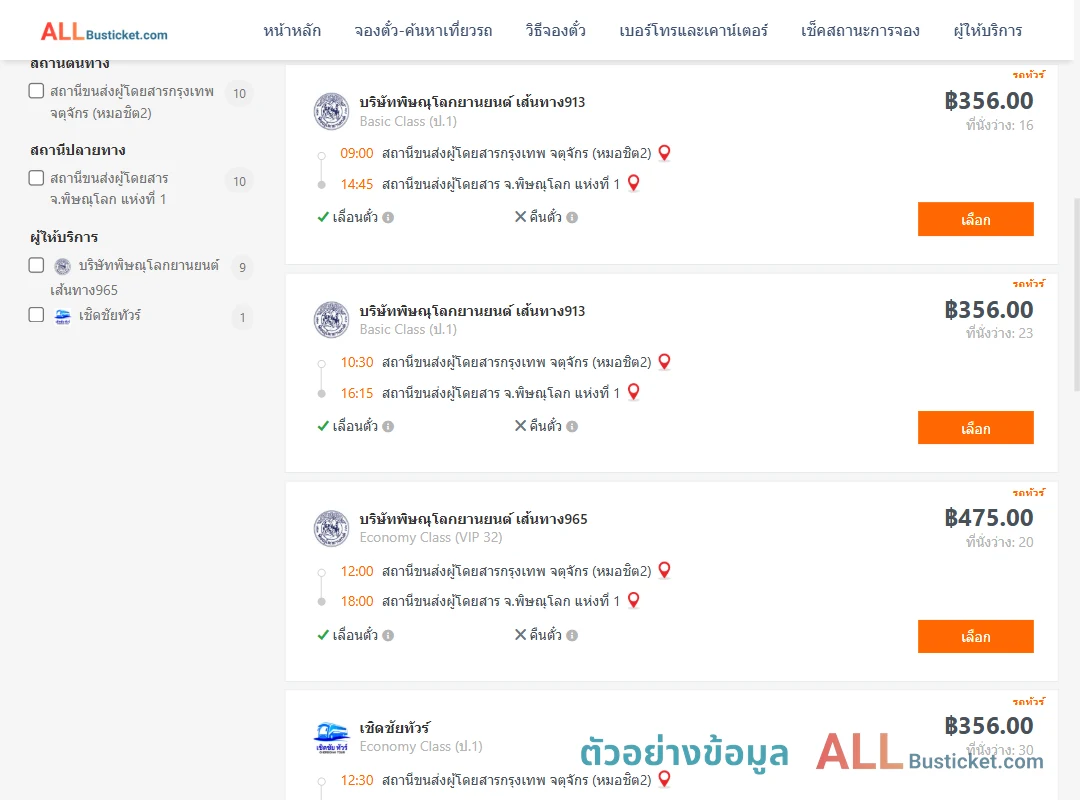Viewport: 1080px width, 800px height.
Task: Select the 09:00 trip with เลือก button
Action: tap(975, 219)
